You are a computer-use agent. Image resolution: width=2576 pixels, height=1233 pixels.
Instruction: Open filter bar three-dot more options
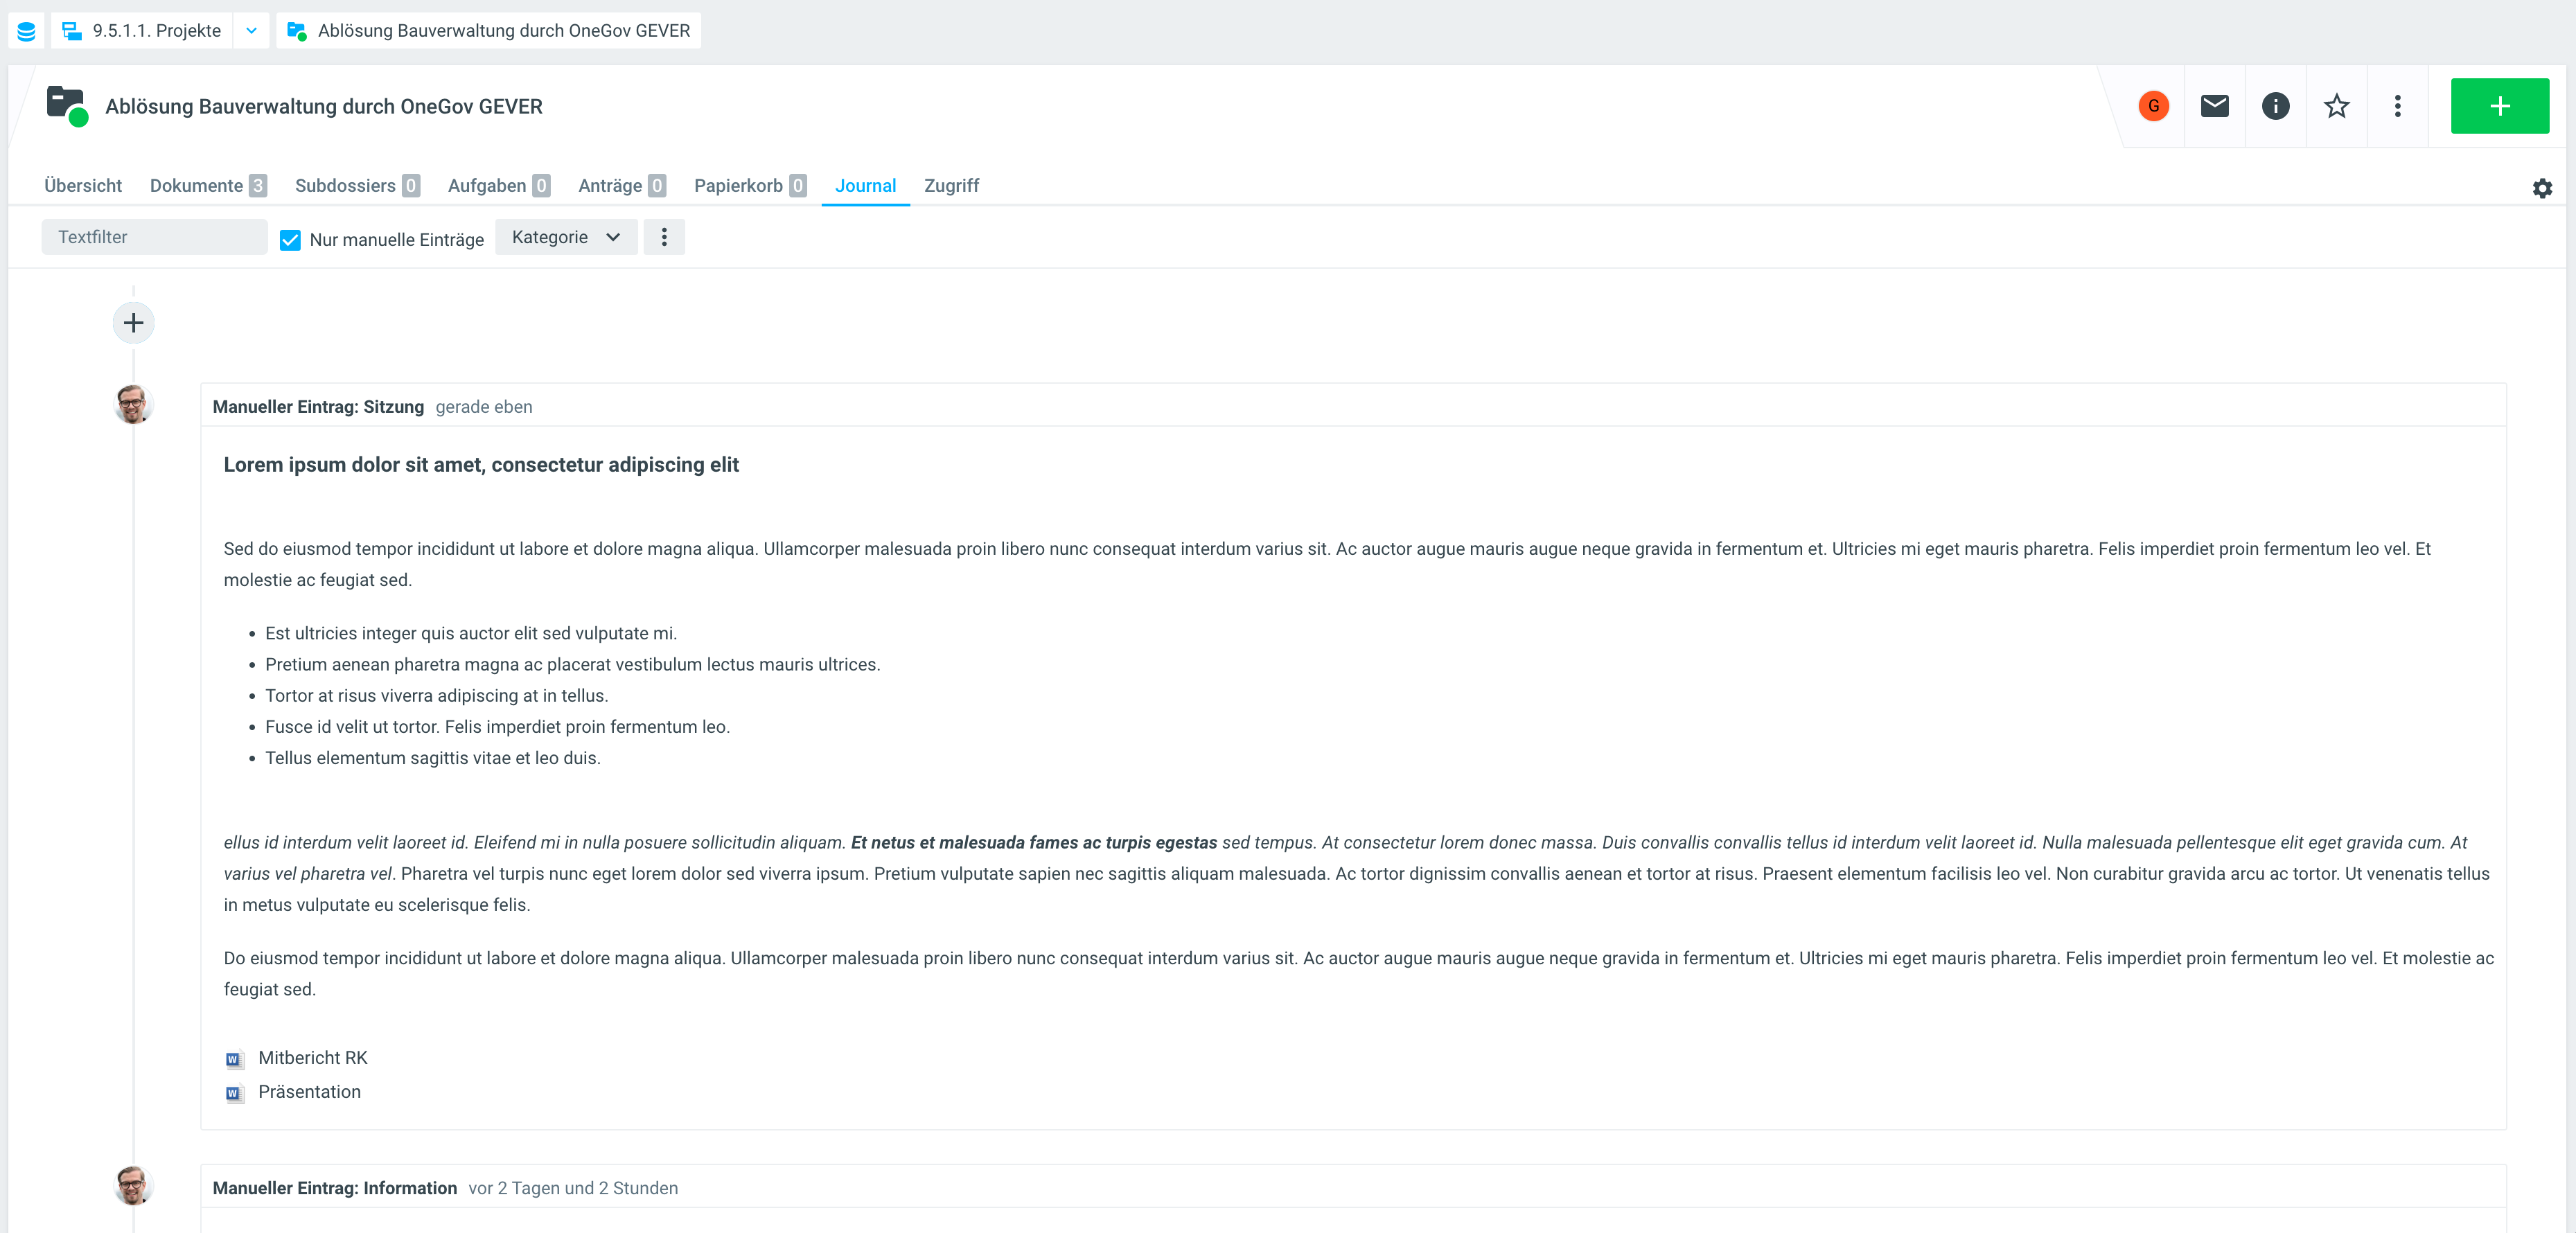pos(664,237)
